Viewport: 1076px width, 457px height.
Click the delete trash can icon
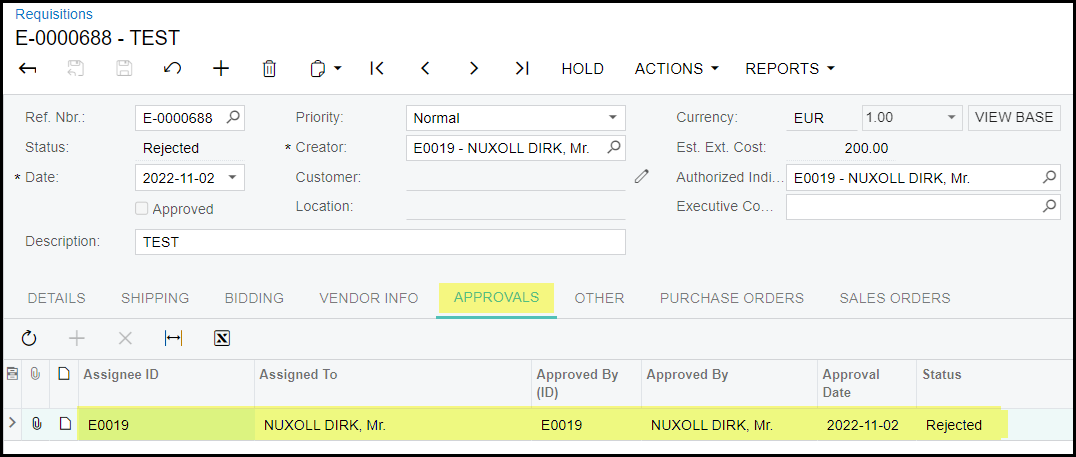click(269, 69)
